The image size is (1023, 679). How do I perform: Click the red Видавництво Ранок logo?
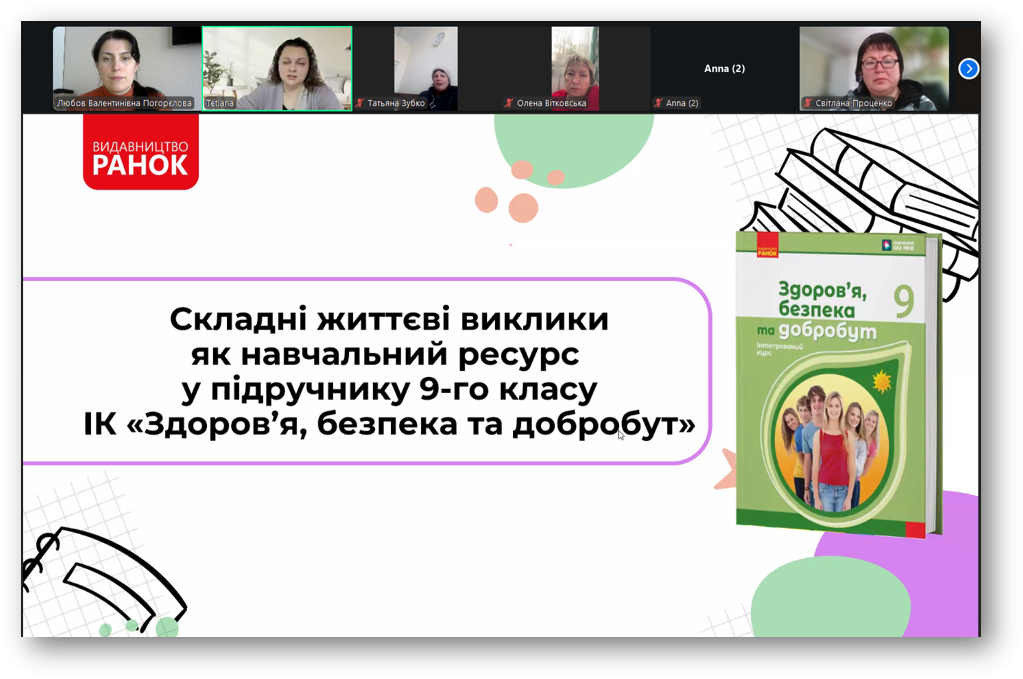click(x=140, y=152)
